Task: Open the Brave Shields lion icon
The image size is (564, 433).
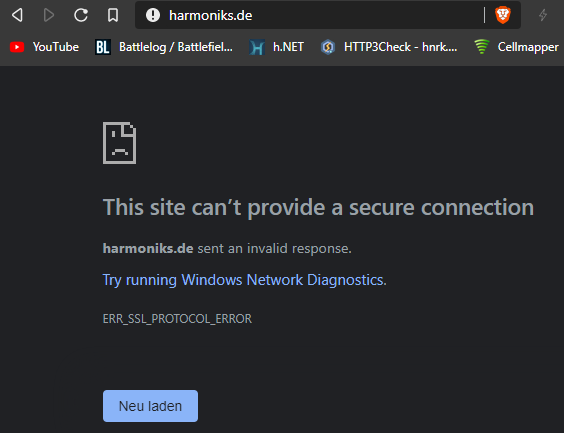Action: point(502,15)
